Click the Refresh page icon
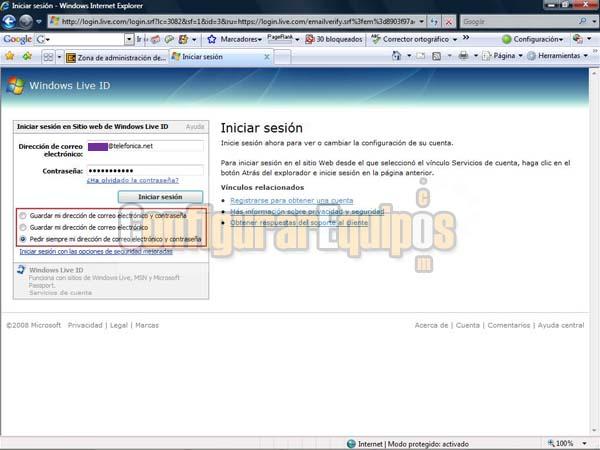600x450 pixels. click(x=434, y=22)
